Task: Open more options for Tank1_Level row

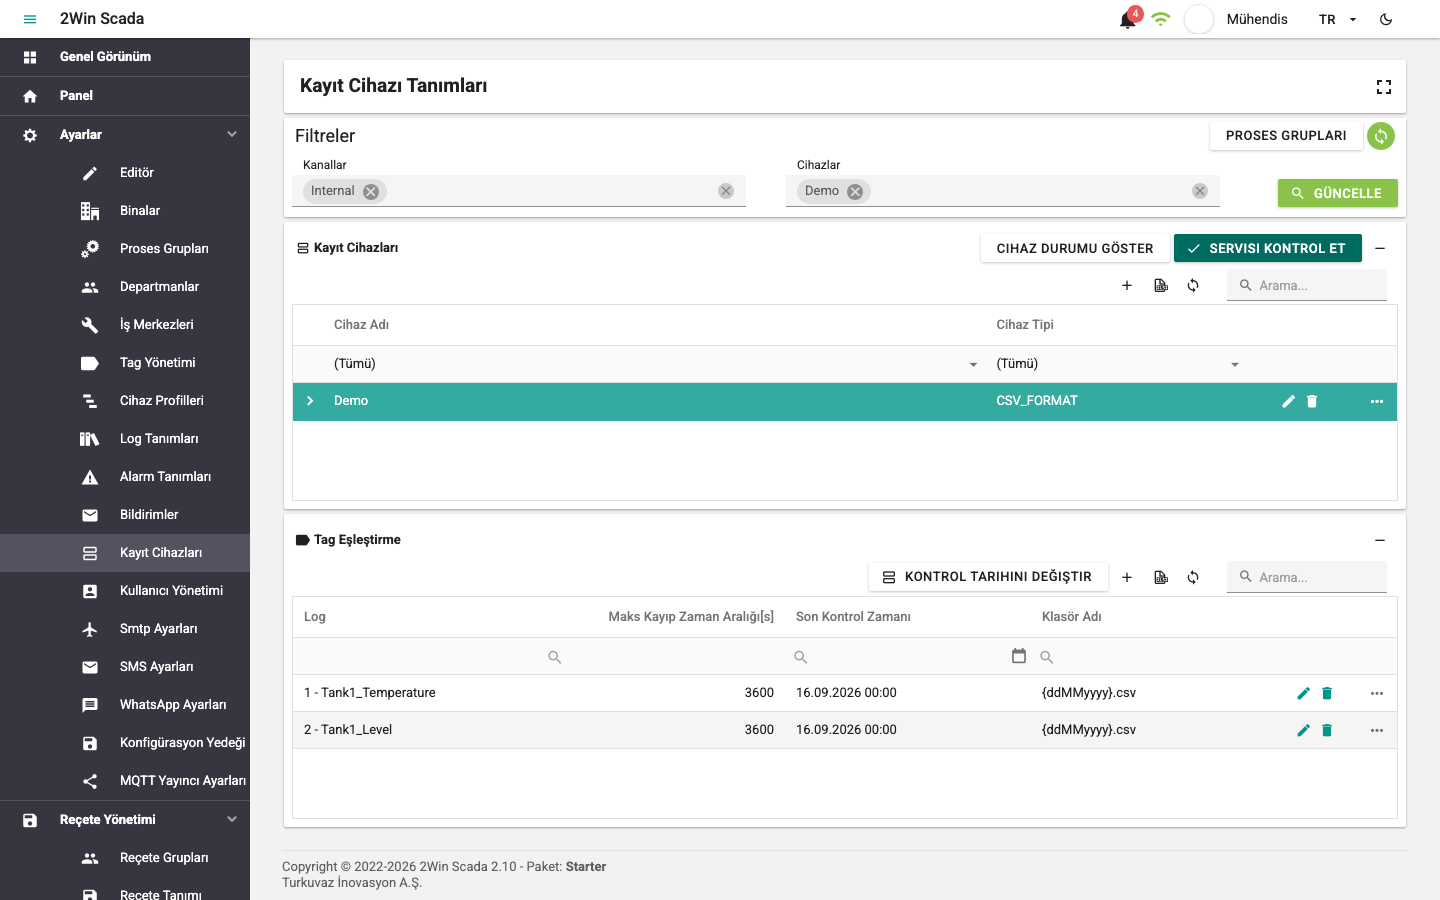Action: [1377, 730]
